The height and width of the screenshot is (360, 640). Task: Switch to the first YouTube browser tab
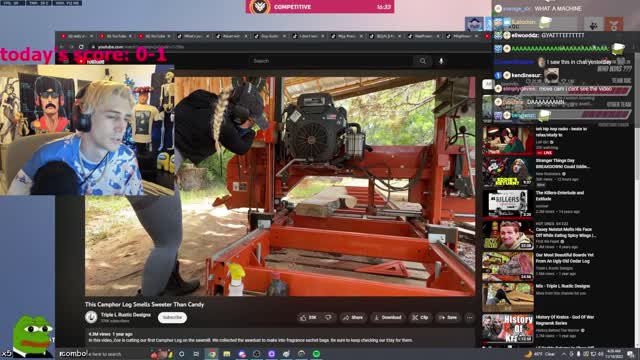77,36
